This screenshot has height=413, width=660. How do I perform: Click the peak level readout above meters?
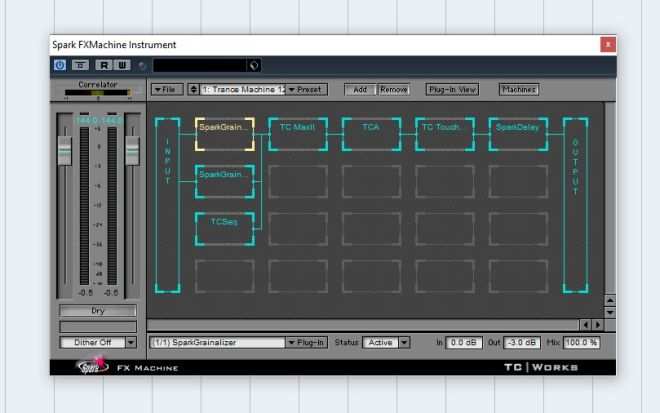98,120
